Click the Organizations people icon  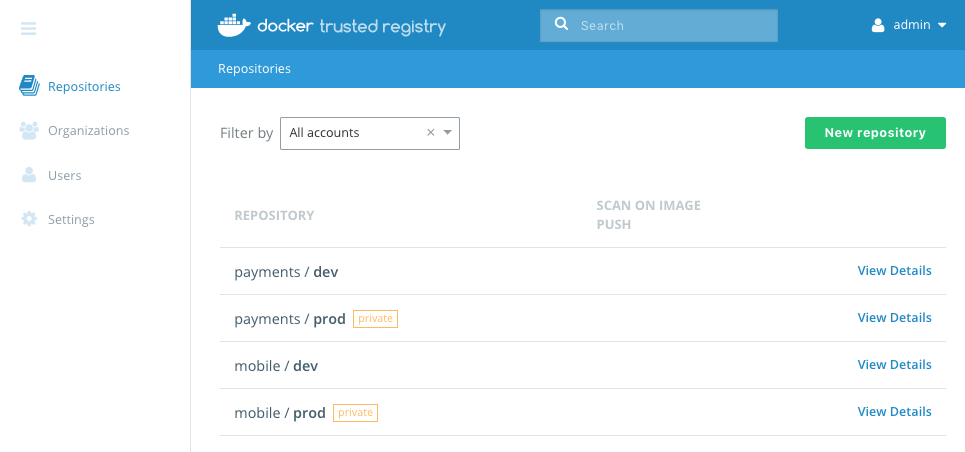pos(29,130)
